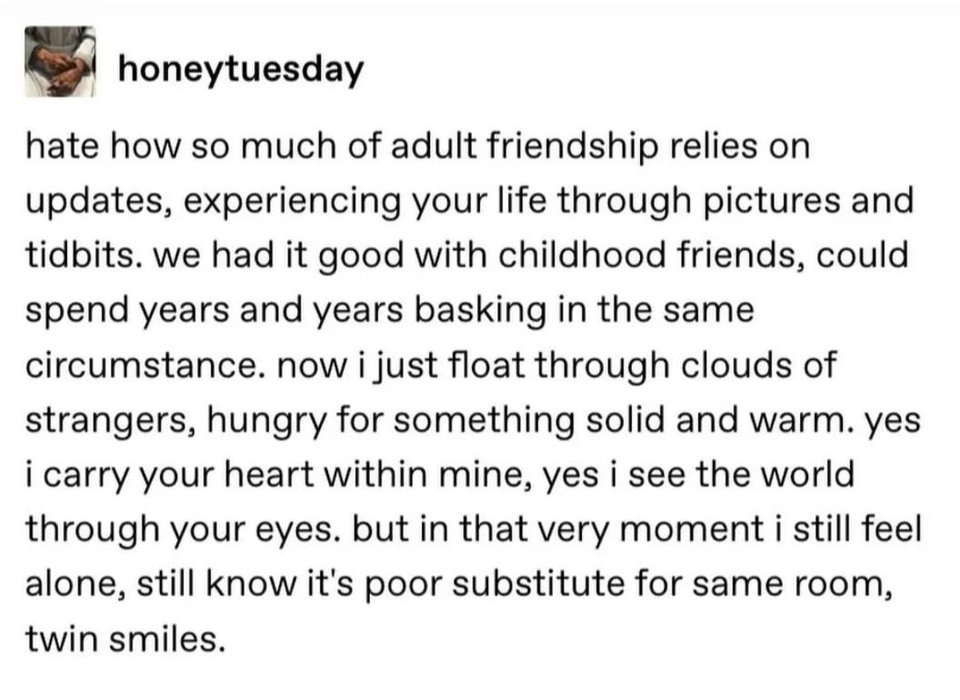Image resolution: width=960 pixels, height=700 pixels.
Task: Click the word "strangers," in the post
Action: tap(111, 419)
